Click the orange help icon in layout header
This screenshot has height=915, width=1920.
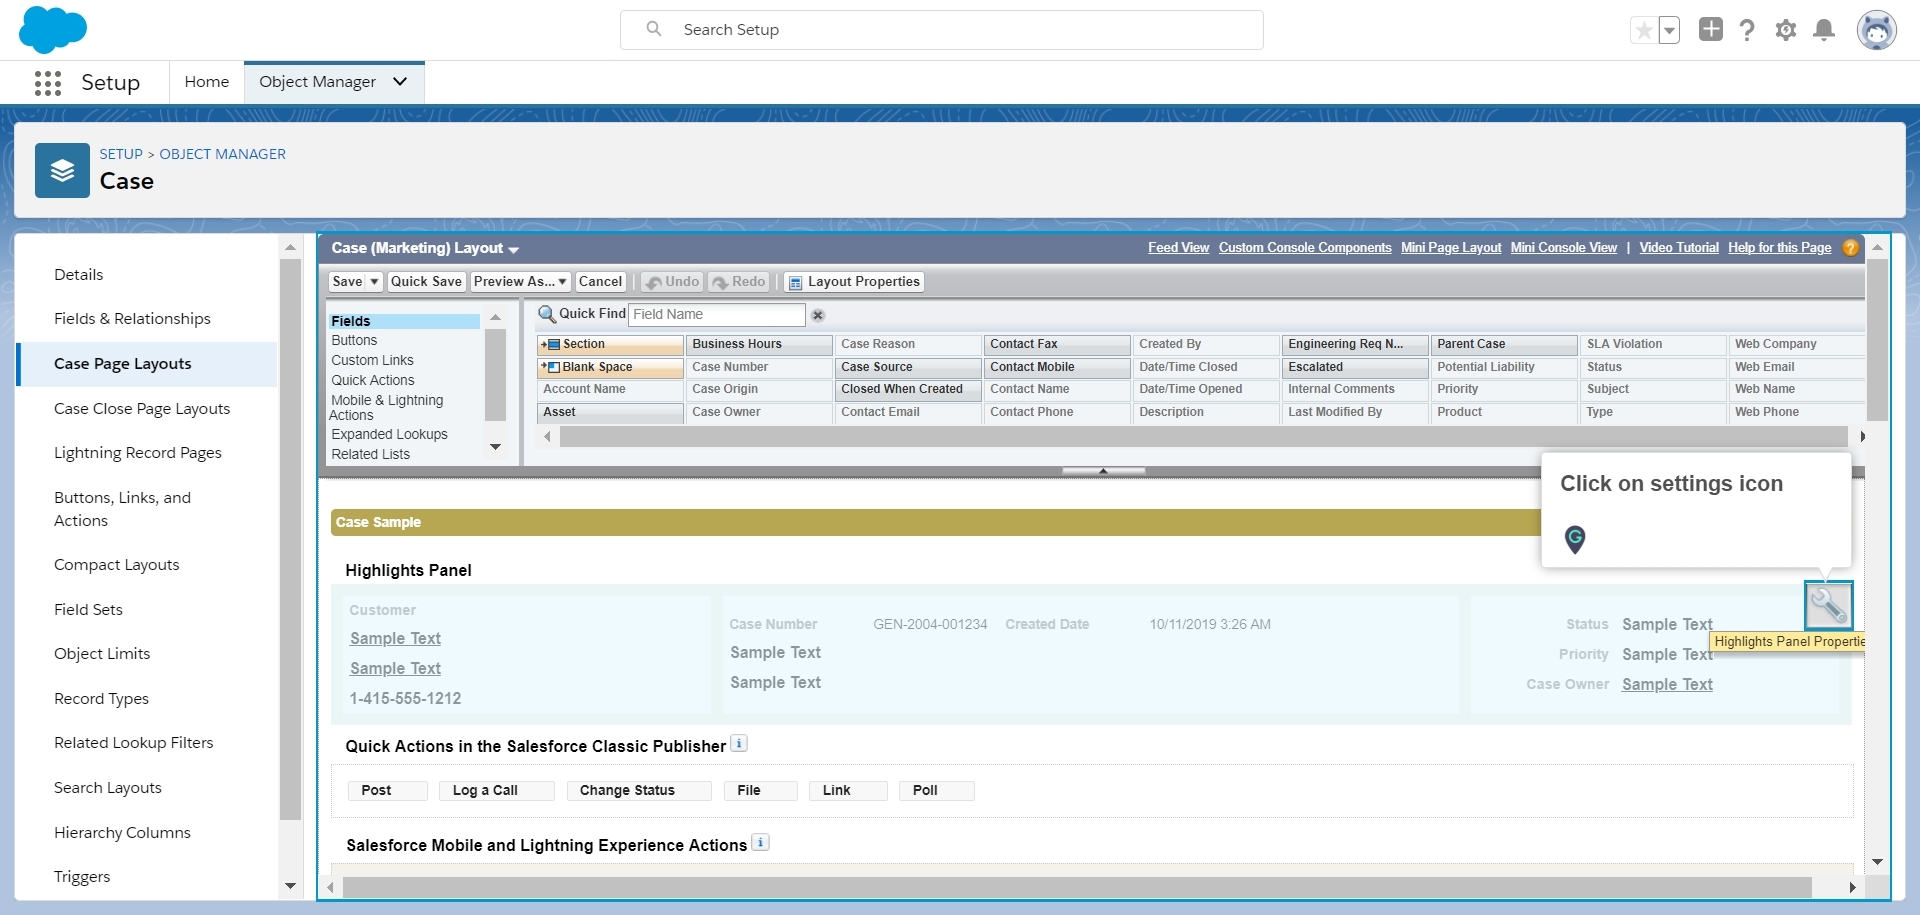point(1851,248)
